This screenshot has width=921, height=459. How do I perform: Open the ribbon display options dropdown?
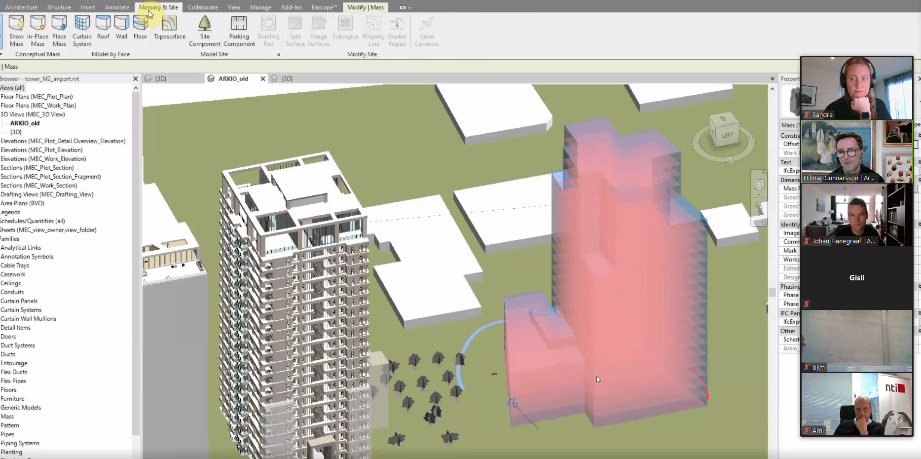pos(405,8)
